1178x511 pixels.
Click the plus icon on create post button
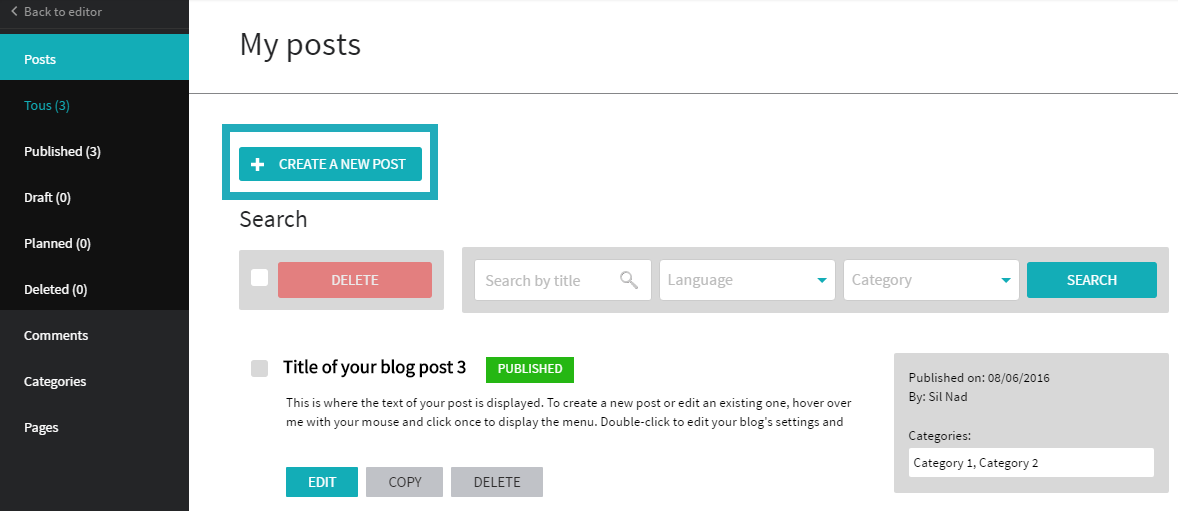click(257, 164)
